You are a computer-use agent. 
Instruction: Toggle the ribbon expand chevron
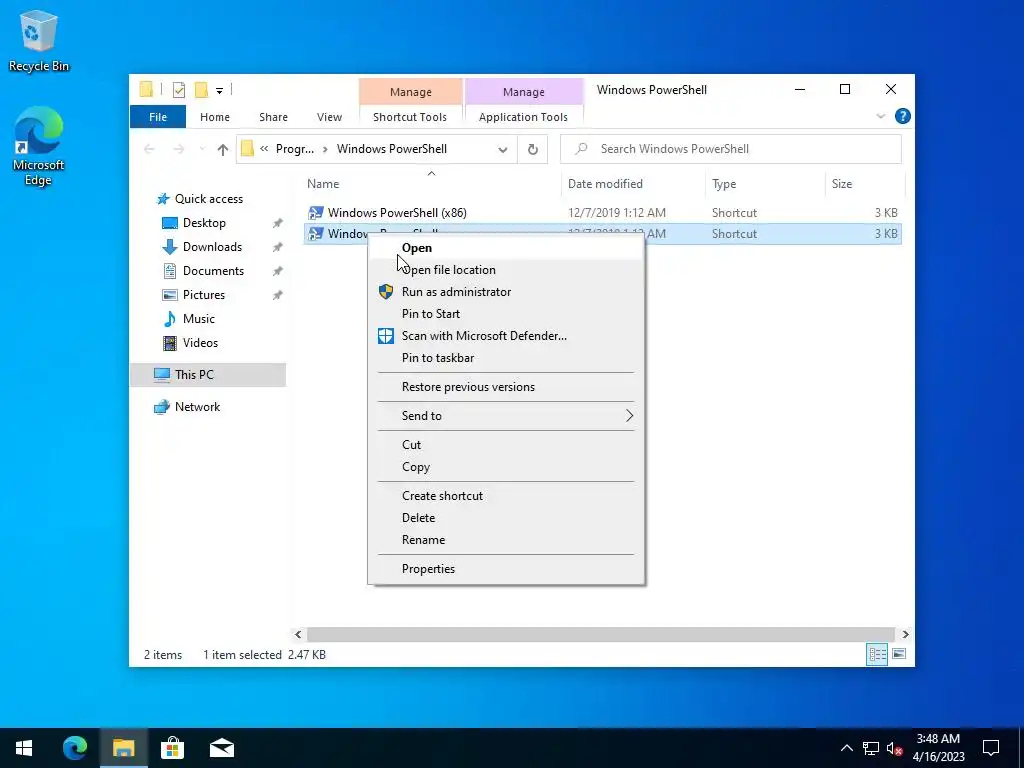pyautogui.click(x=880, y=116)
